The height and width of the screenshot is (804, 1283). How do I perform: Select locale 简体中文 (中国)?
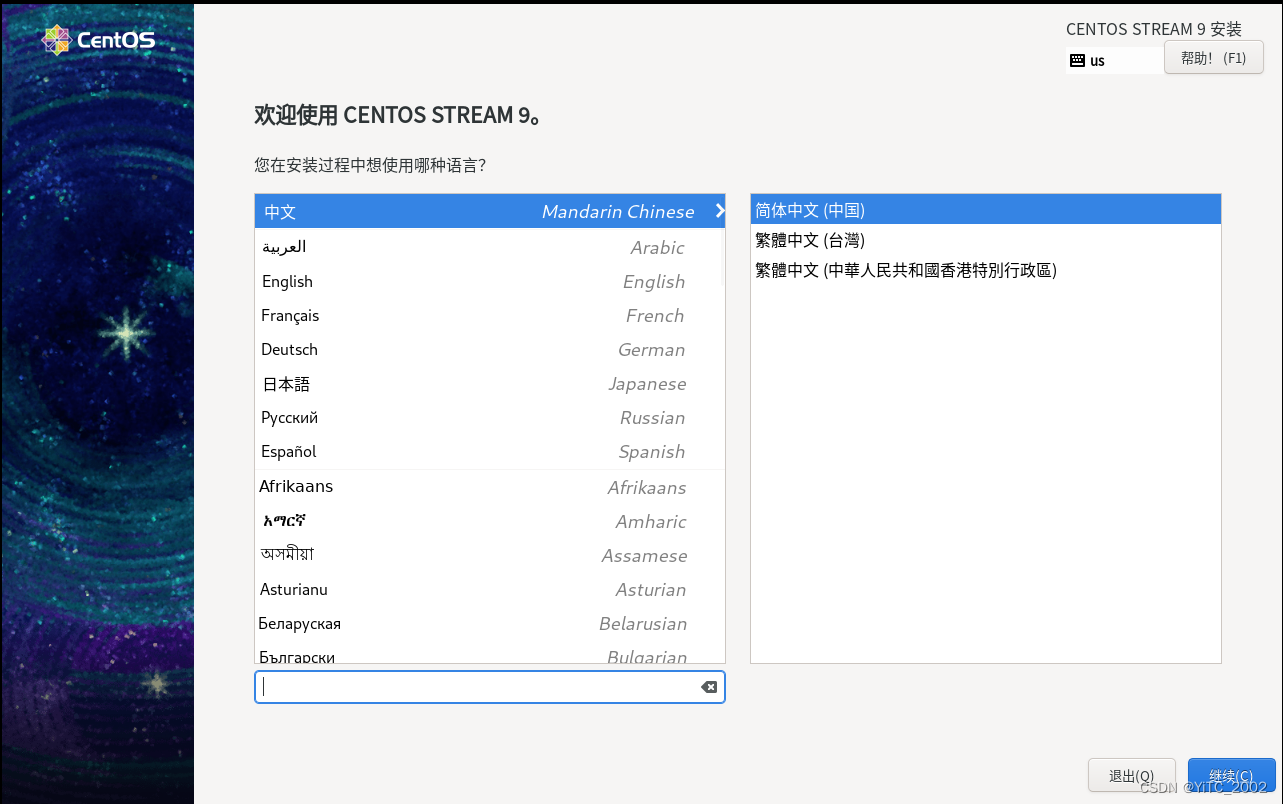tap(986, 210)
